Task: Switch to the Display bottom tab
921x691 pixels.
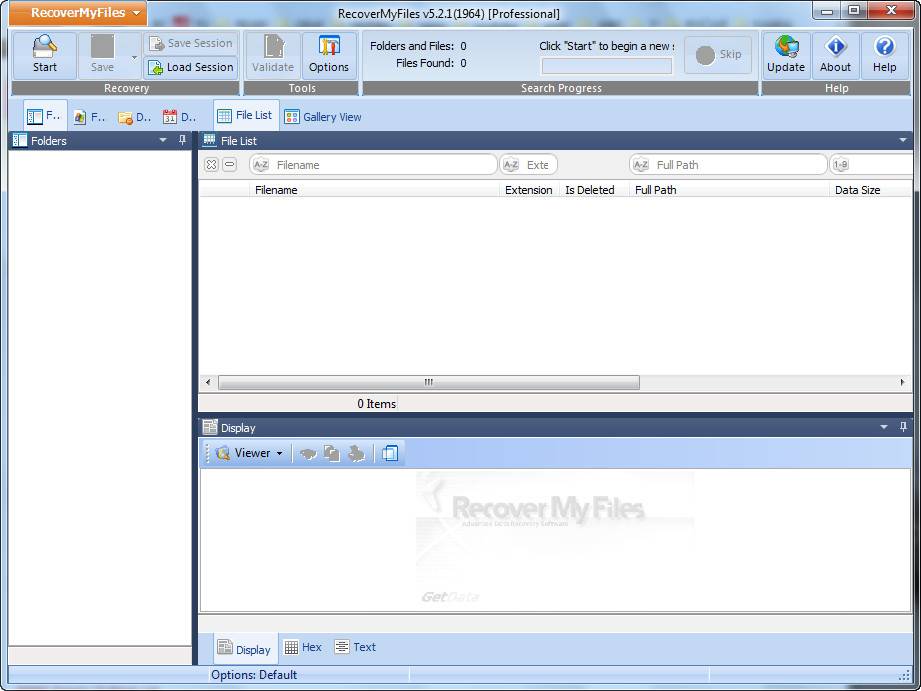Action: click(x=244, y=649)
